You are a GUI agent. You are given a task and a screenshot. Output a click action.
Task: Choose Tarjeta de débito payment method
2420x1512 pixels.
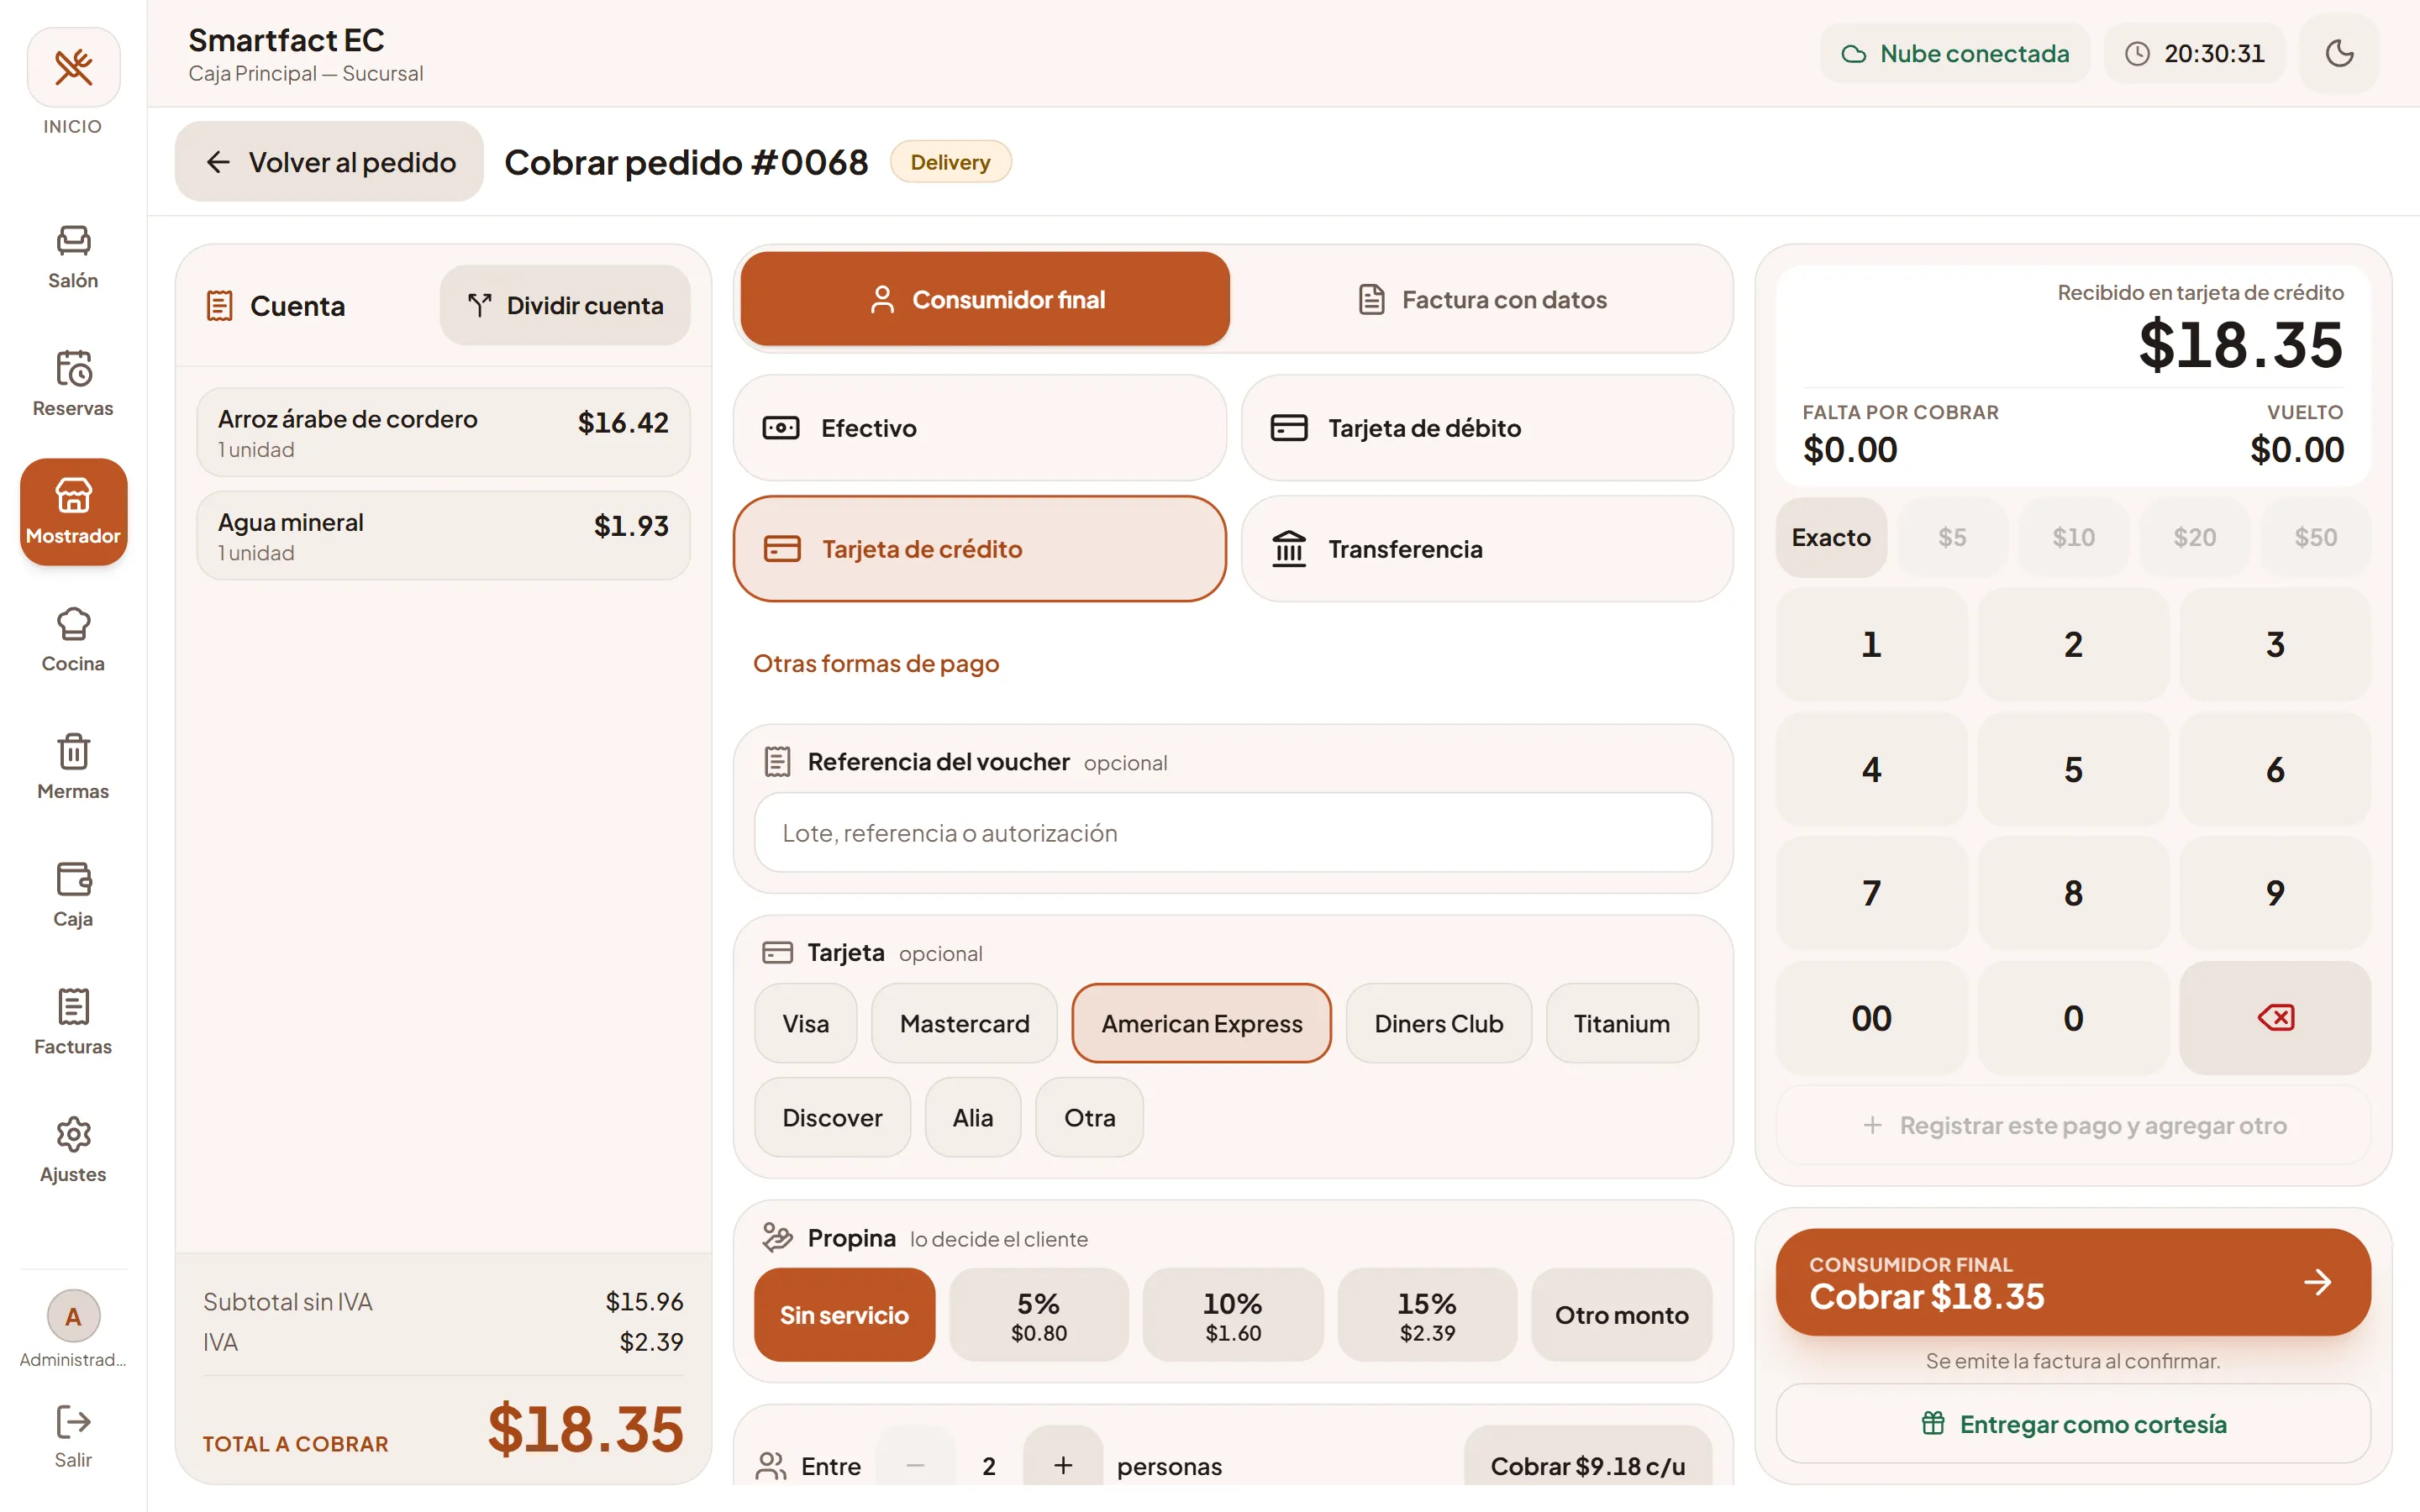pyautogui.click(x=1487, y=428)
